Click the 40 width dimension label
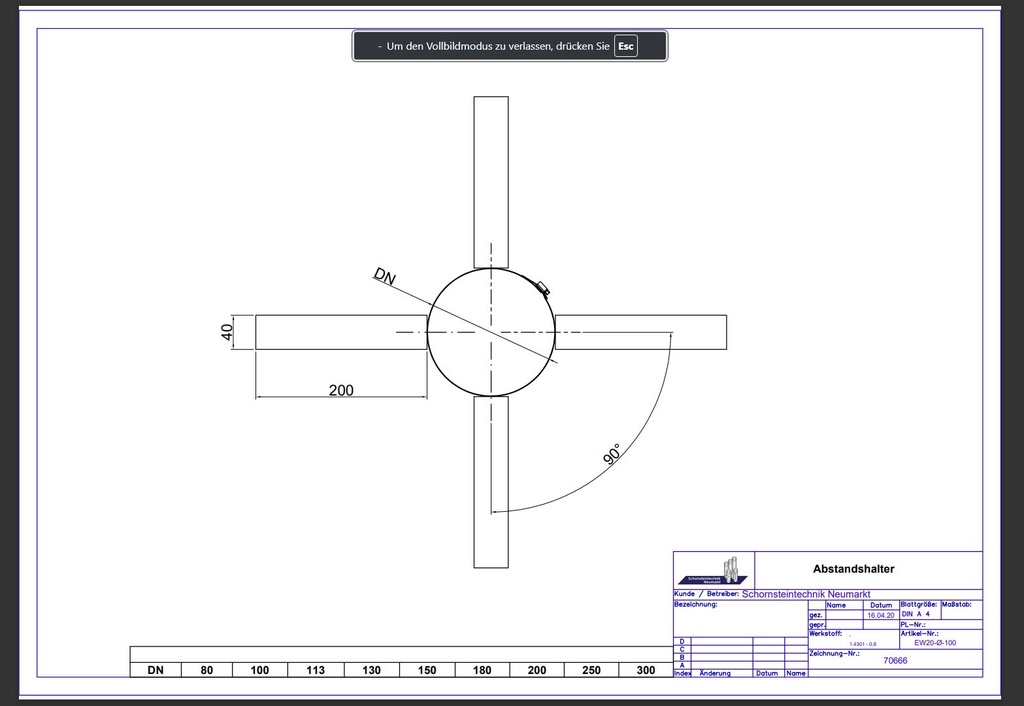1024x706 pixels. (227, 332)
